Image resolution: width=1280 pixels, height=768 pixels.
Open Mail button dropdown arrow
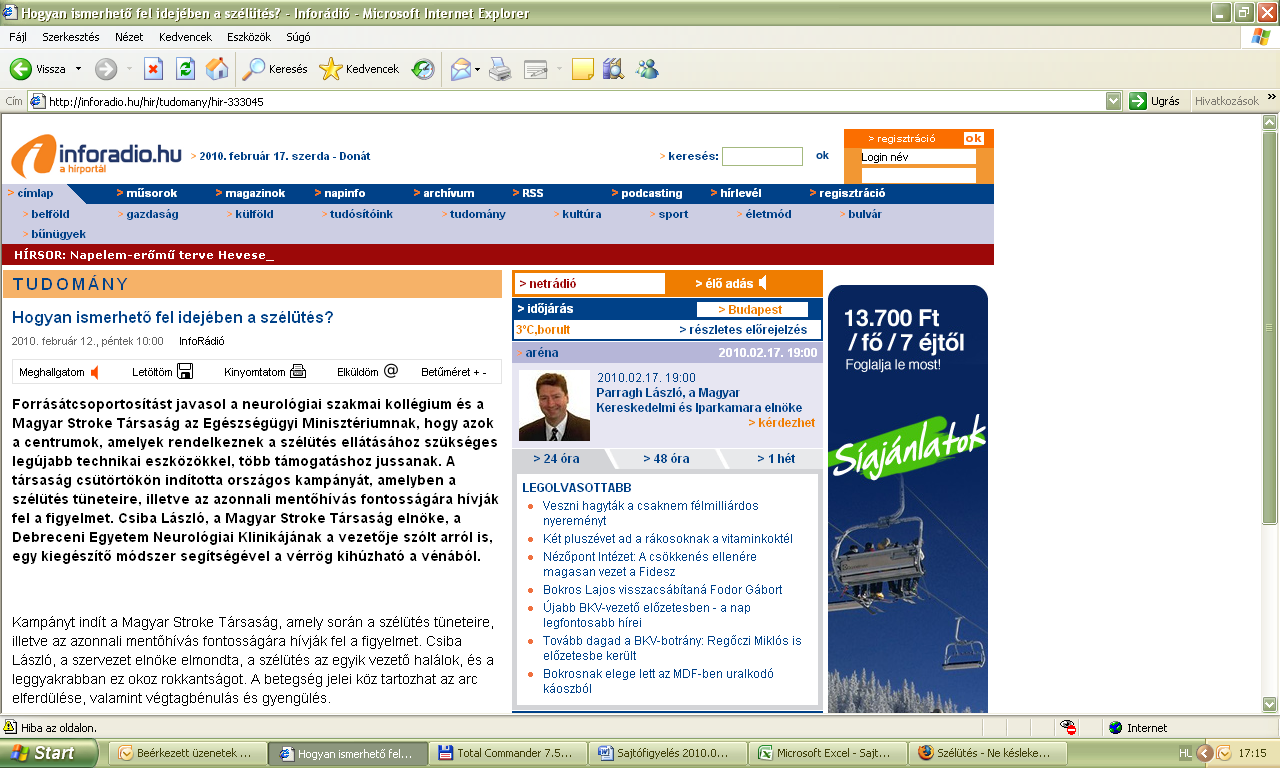[x=478, y=69]
